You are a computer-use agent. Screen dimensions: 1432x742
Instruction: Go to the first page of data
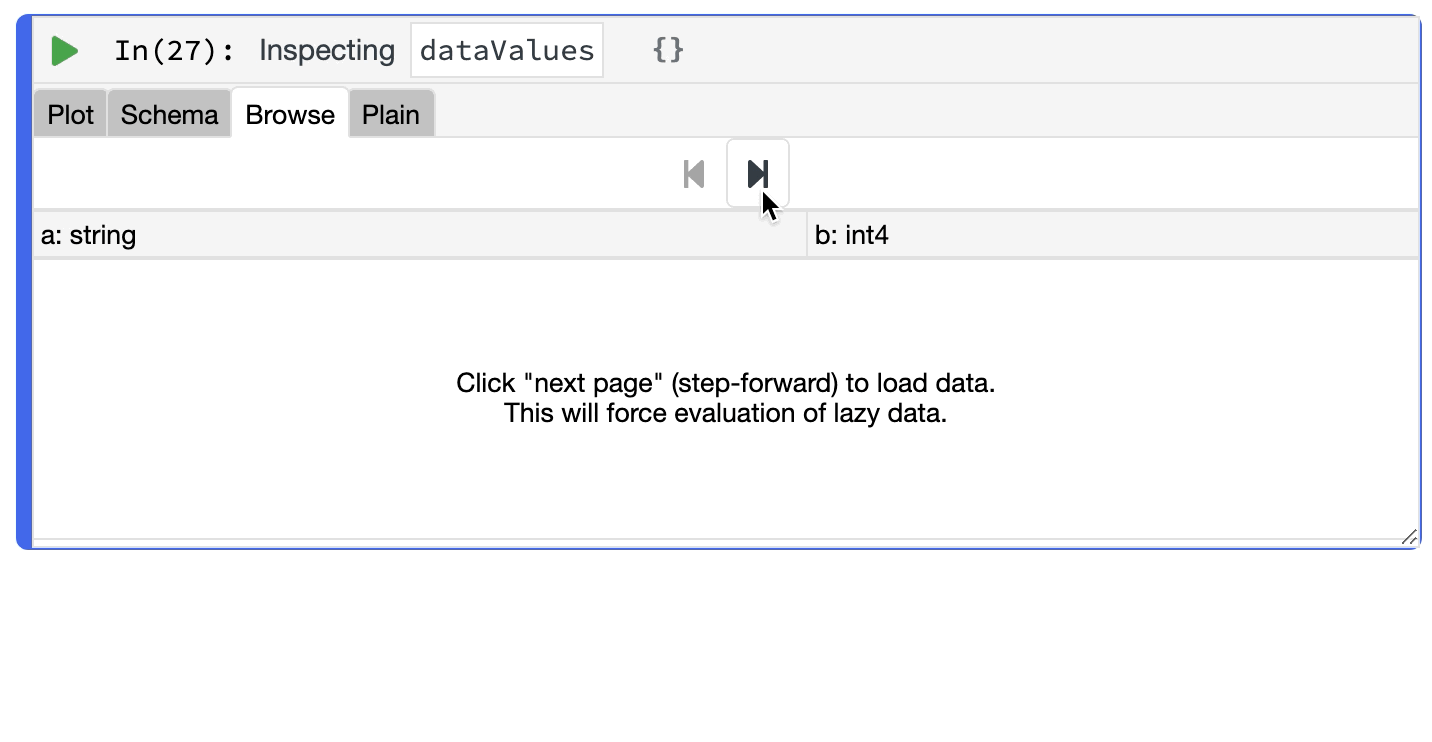click(x=694, y=174)
